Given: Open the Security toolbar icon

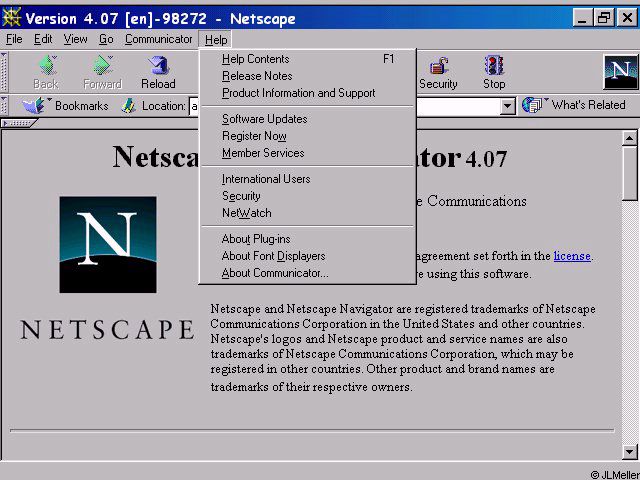Looking at the screenshot, I should tap(438, 66).
